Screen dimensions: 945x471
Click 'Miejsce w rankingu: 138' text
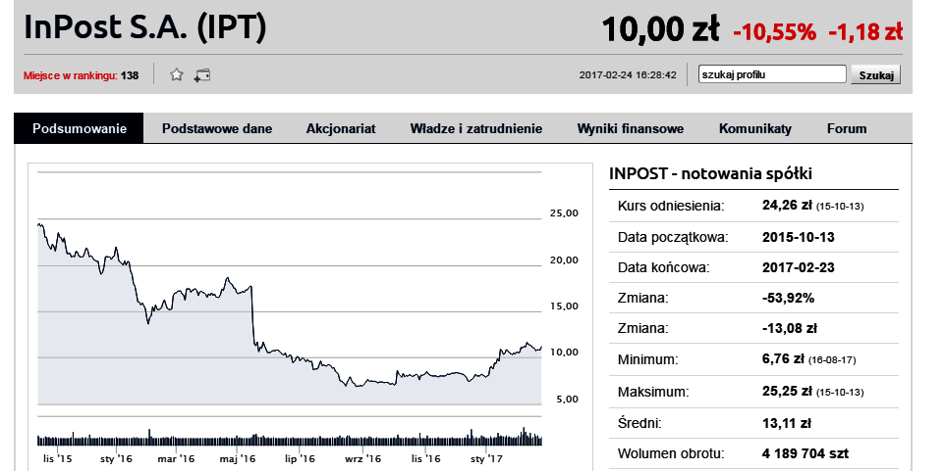[81, 75]
